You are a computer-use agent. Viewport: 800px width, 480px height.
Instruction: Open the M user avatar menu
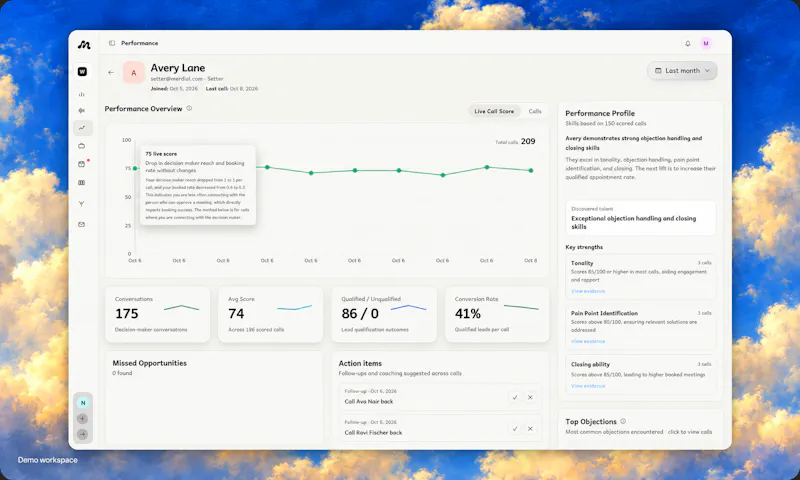coord(706,44)
